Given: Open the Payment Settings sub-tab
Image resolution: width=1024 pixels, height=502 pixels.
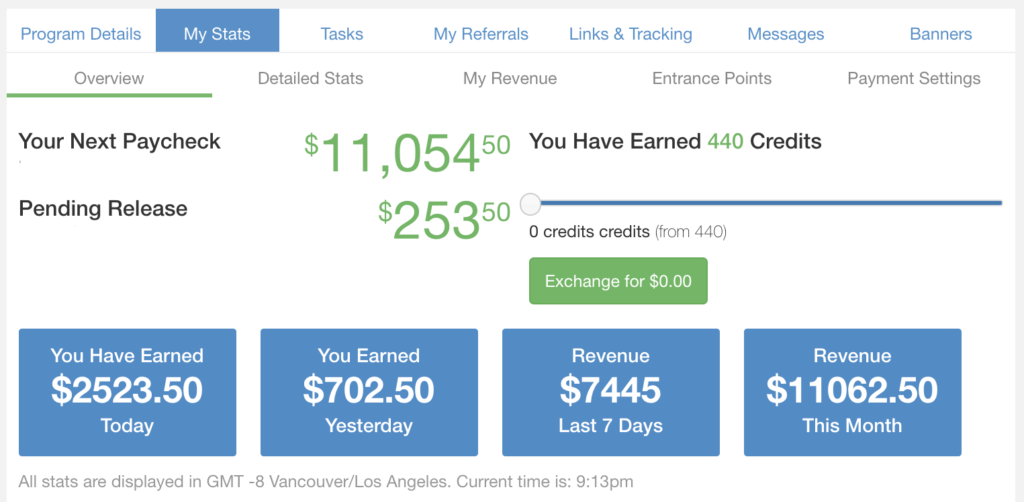Looking at the screenshot, I should click(x=914, y=78).
